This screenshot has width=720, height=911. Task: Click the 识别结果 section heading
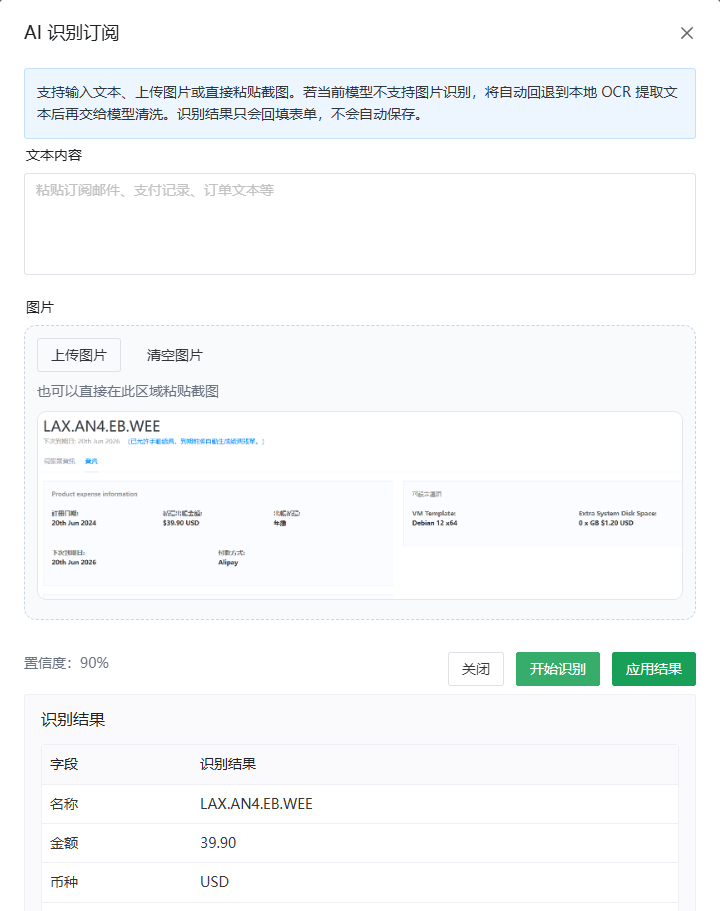click(73, 720)
